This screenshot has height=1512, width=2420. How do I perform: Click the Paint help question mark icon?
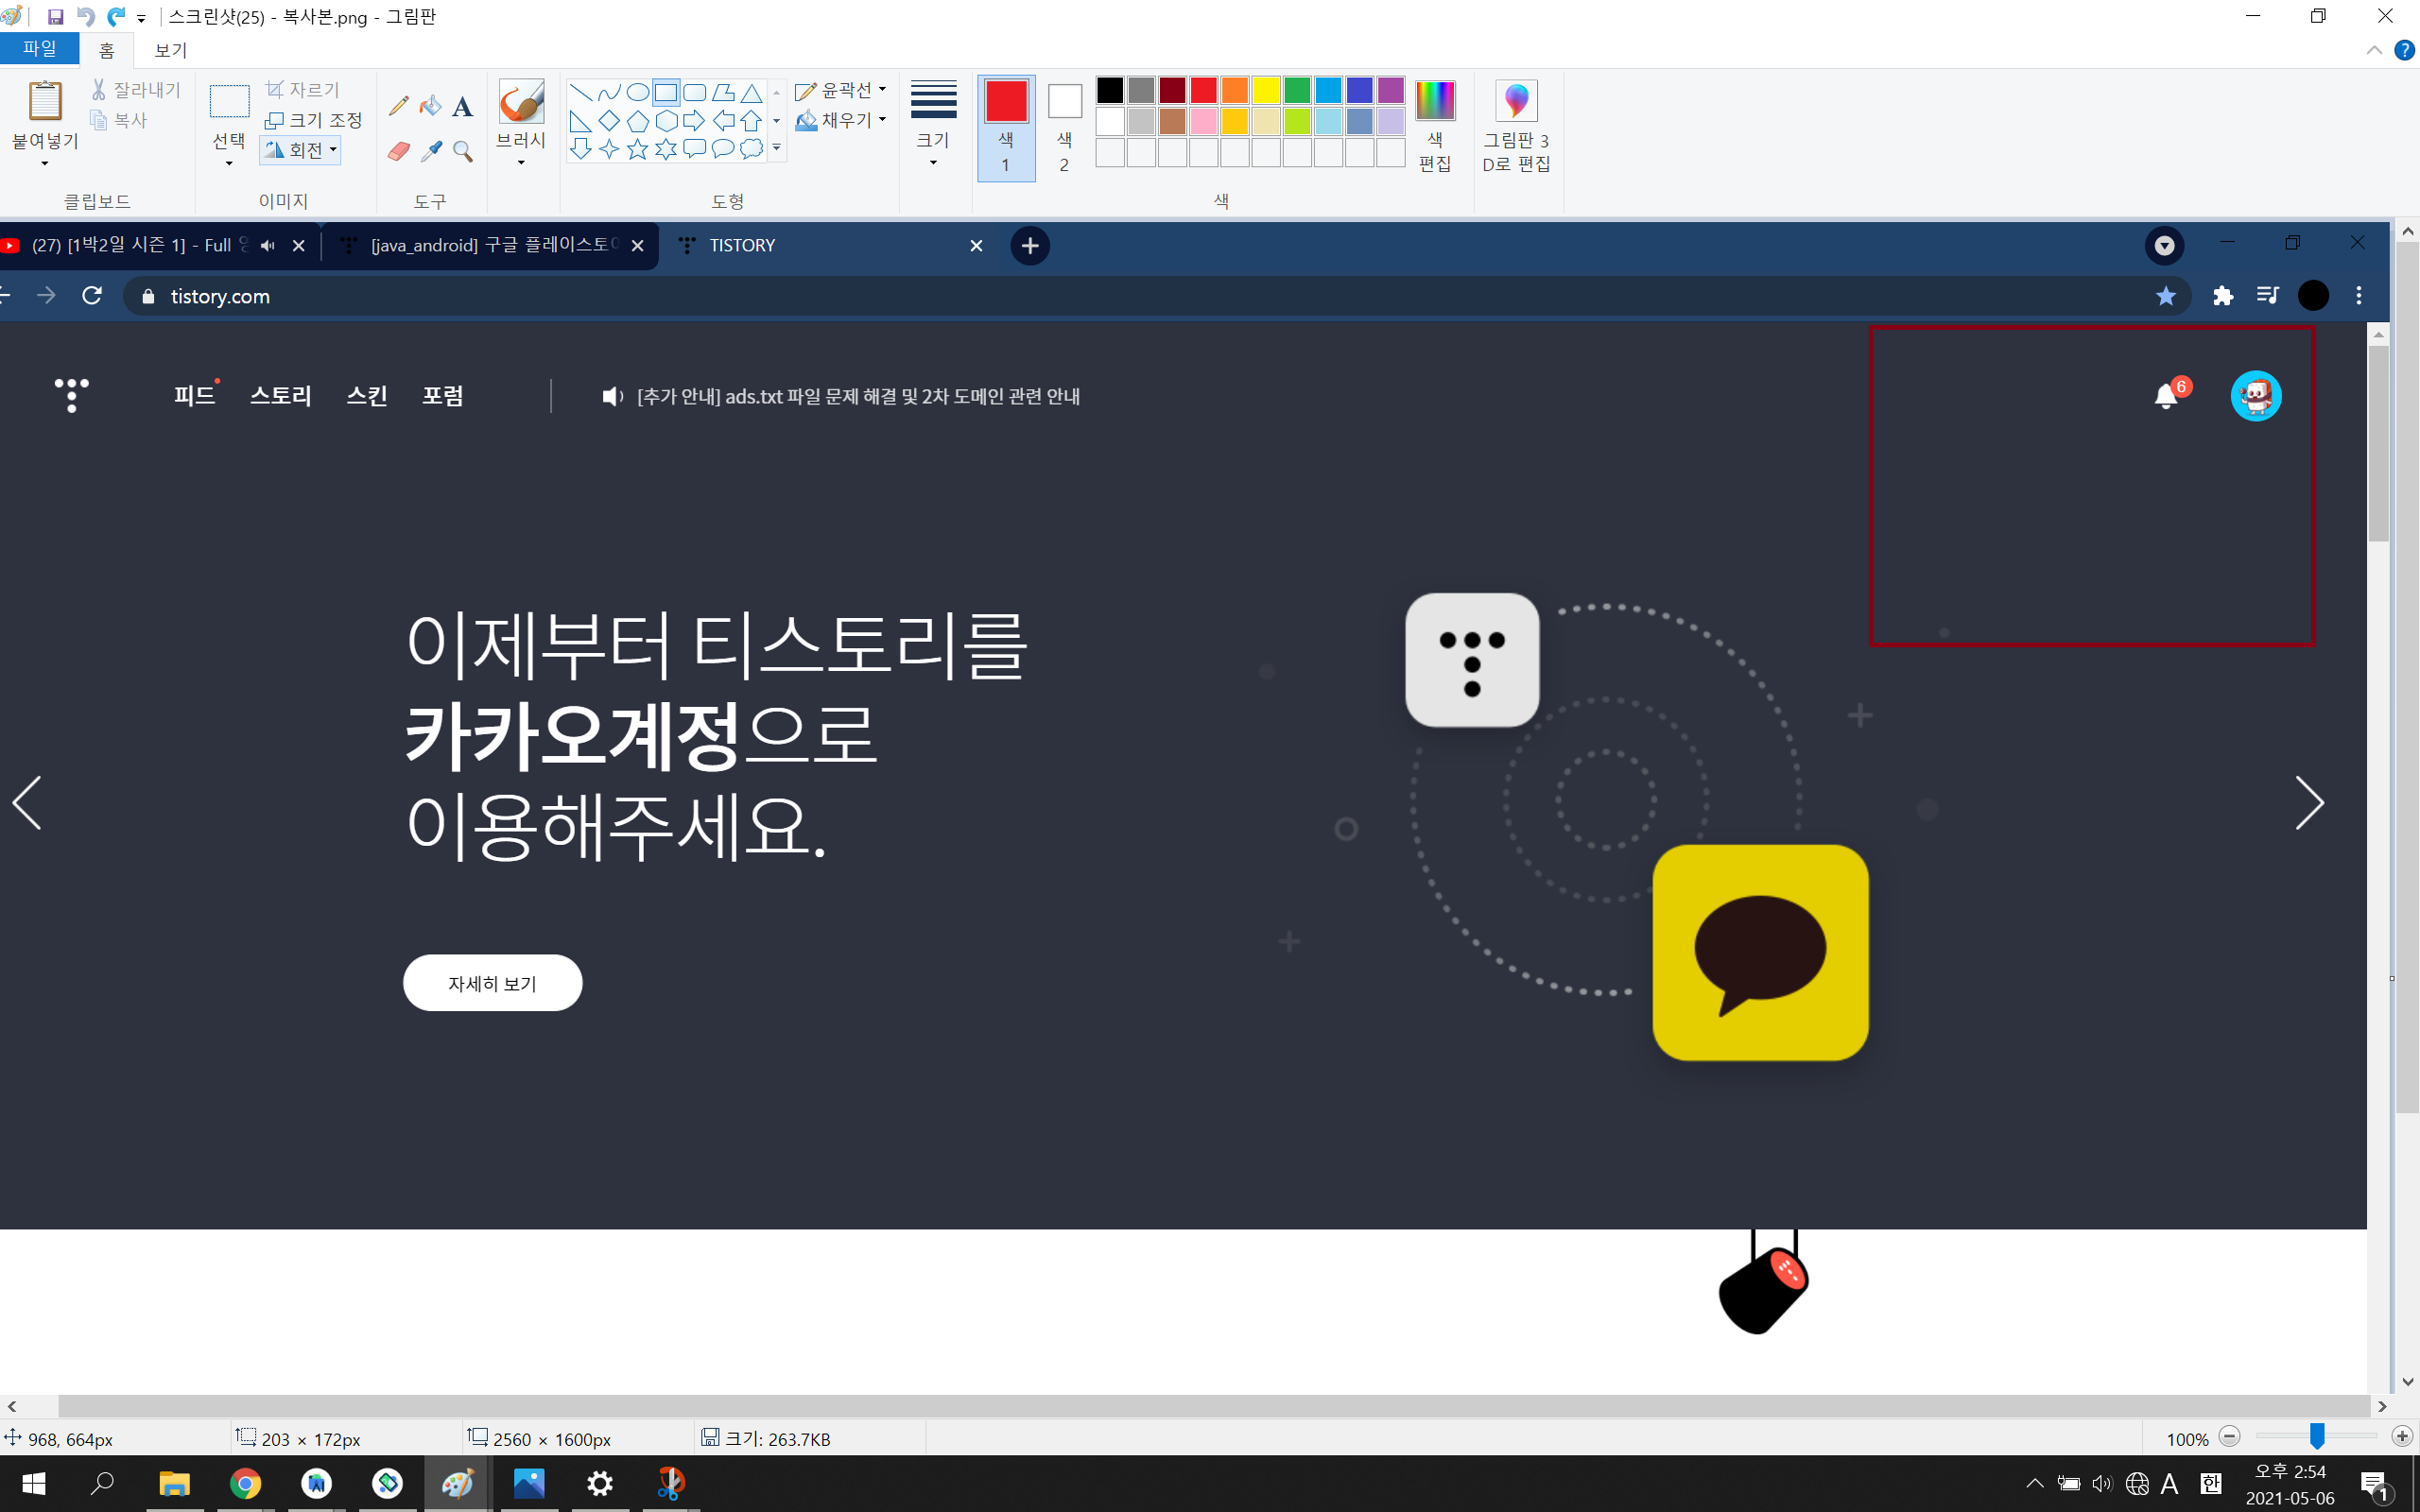[2405, 50]
